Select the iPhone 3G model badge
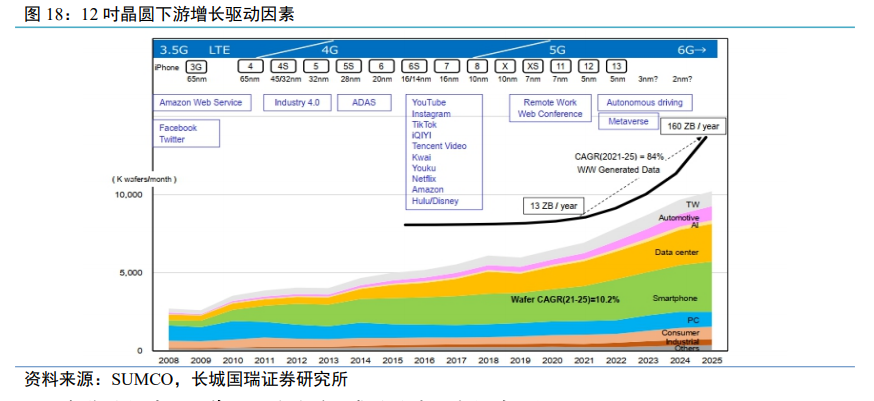The image size is (874, 401). [196, 67]
